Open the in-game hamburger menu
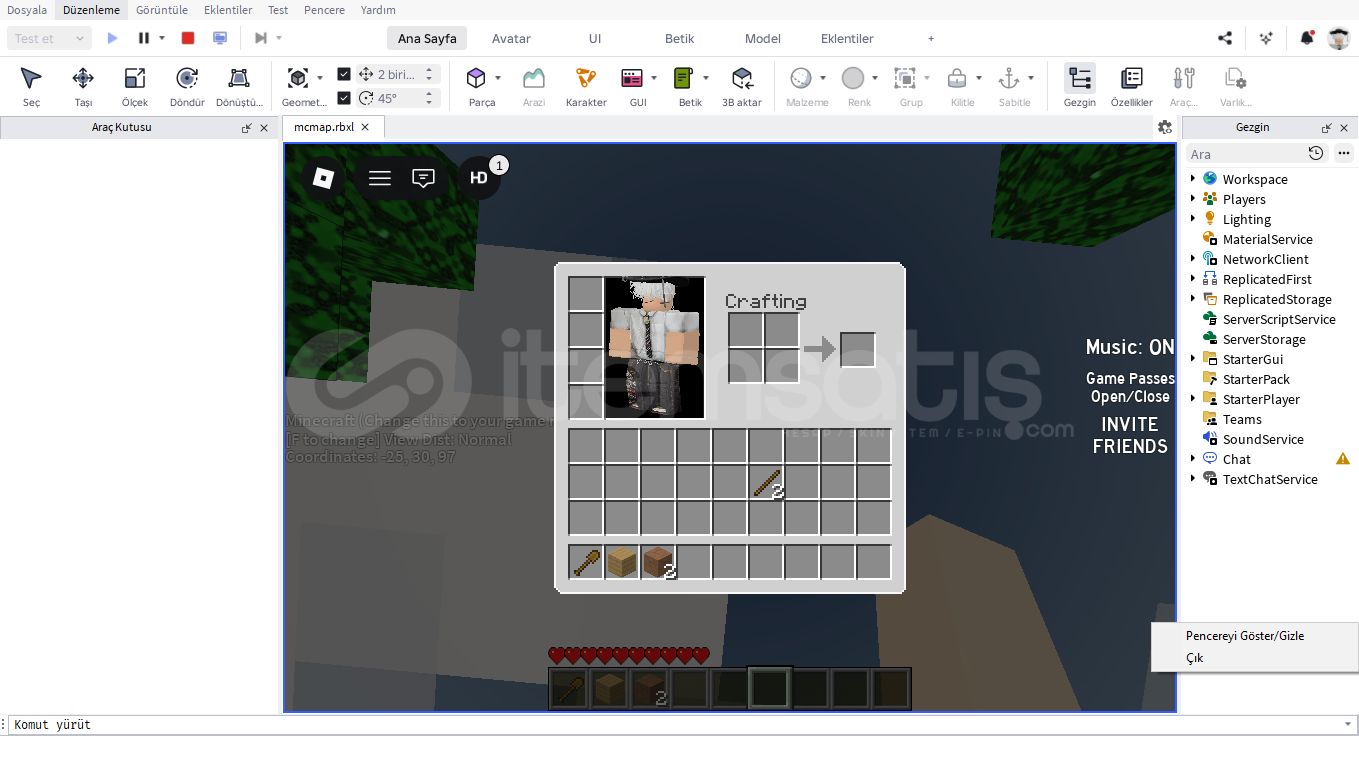The image size is (1359, 768). click(380, 178)
